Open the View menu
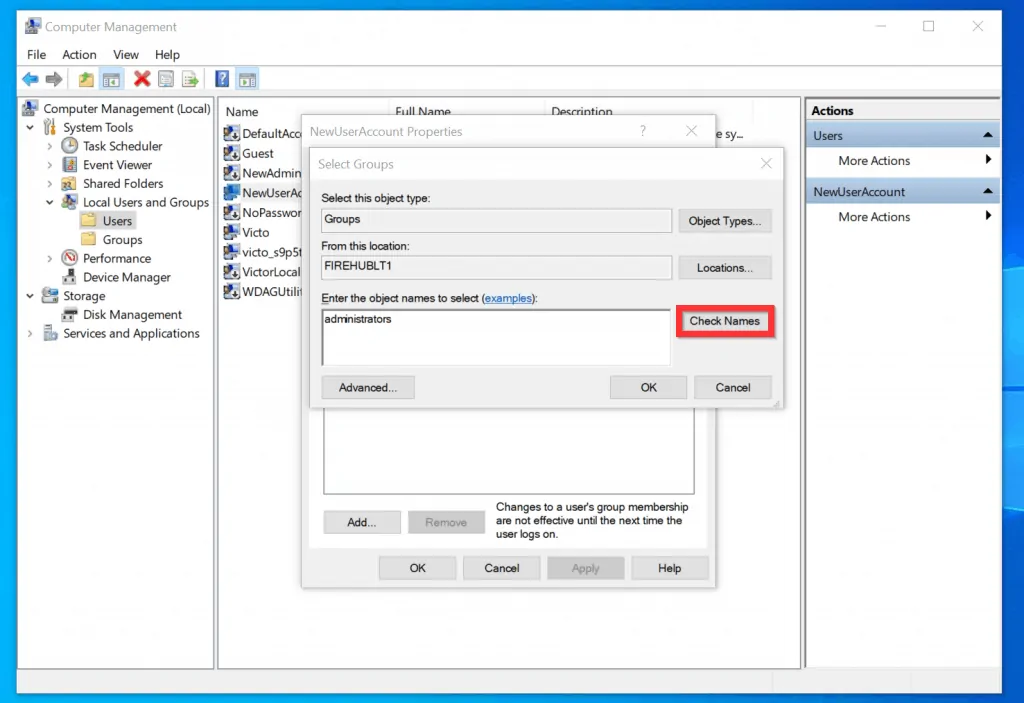This screenshot has height=703, width=1024. 125,54
